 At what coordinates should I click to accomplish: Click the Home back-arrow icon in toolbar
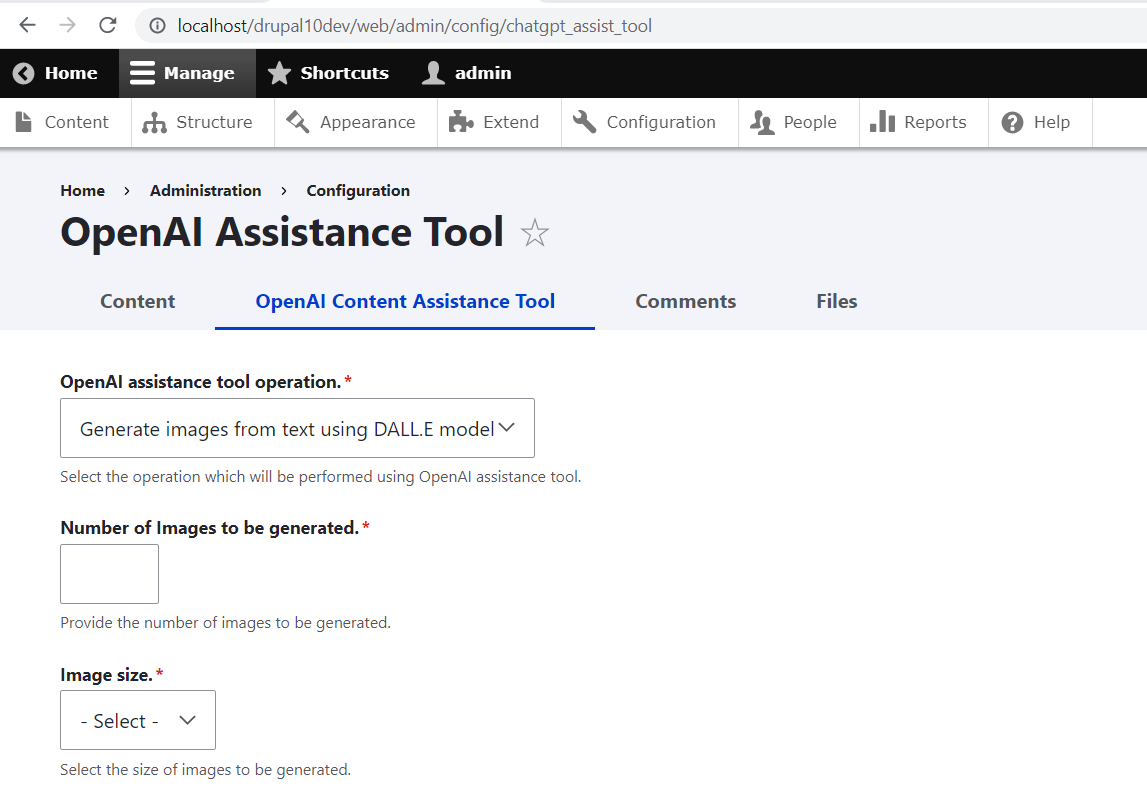pos(23,73)
